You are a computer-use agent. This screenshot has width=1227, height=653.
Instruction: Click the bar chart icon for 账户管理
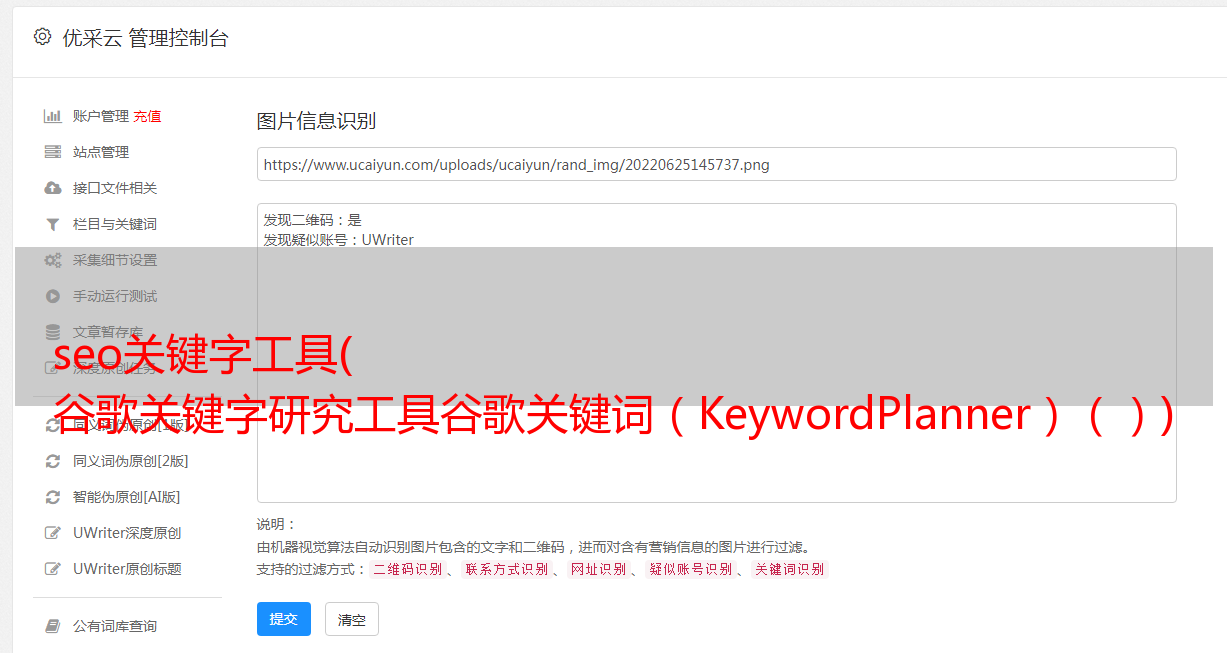53,116
